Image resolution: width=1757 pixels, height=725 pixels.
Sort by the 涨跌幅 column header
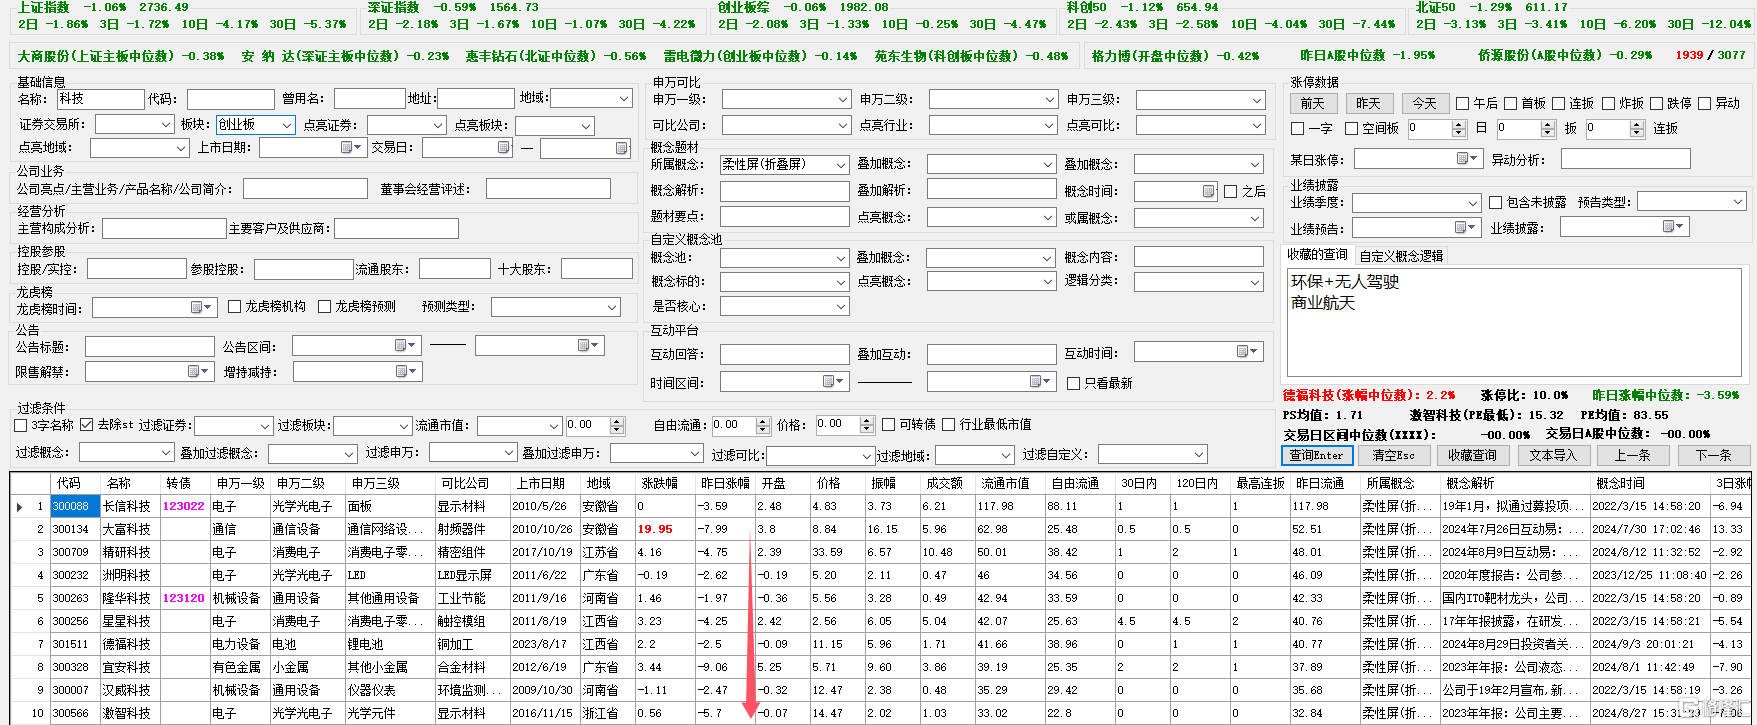click(659, 483)
